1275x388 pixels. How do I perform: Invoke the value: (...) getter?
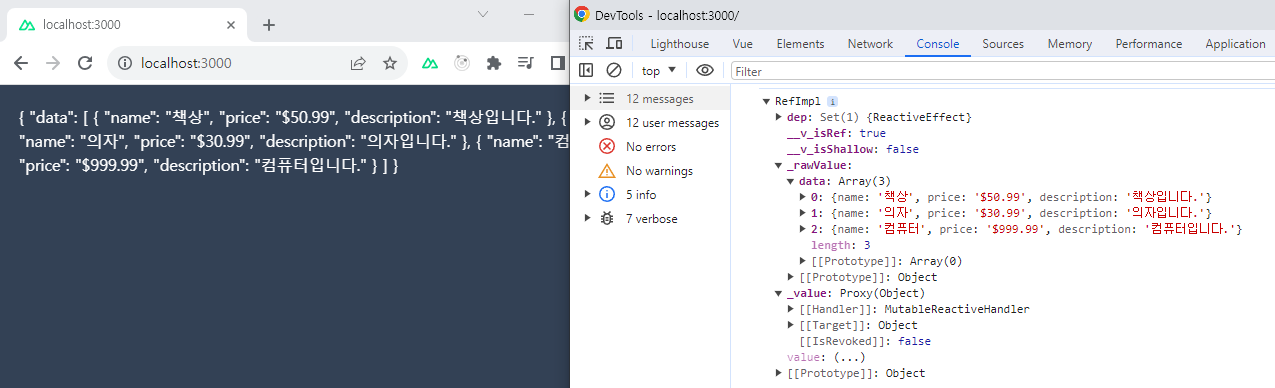[x=851, y=357]
